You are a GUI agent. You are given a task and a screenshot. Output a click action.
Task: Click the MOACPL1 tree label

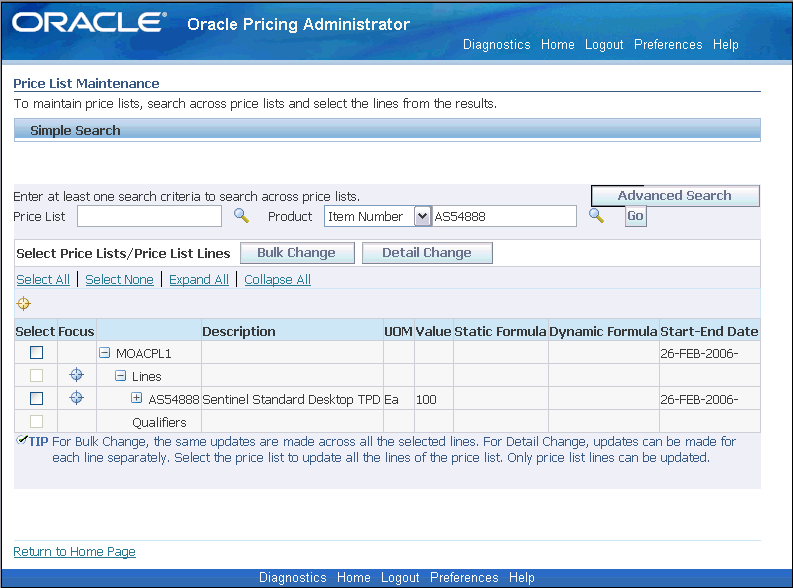coord(144,353)
